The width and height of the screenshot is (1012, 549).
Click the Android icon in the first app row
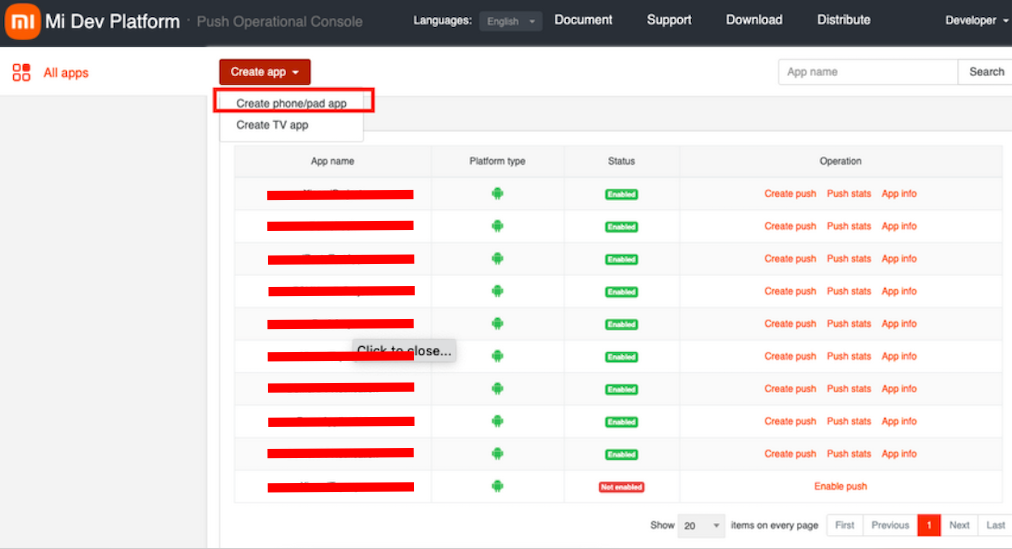pyautogui.click(x=497, y=194)
